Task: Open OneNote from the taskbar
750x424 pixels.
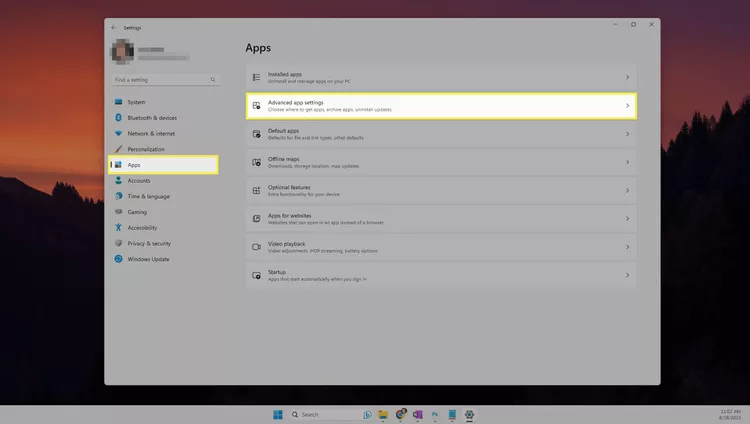Action: click(418, 414)
